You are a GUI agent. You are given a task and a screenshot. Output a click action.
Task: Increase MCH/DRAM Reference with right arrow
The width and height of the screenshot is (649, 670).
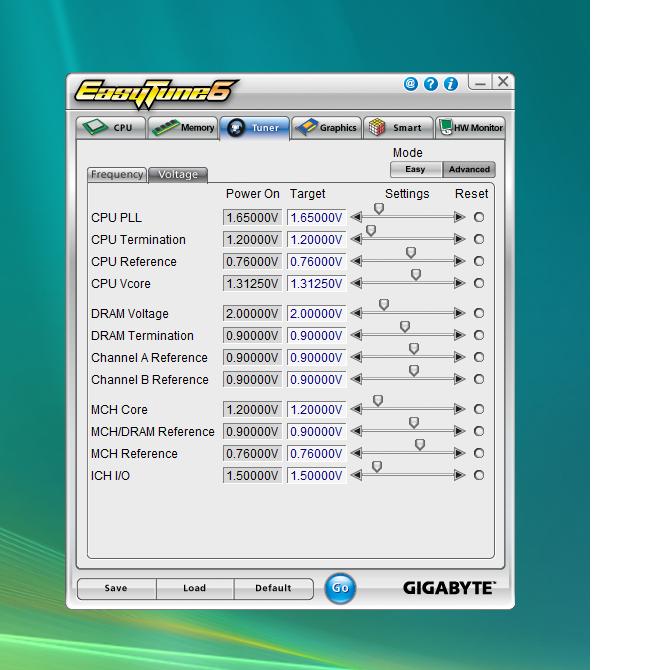click(x=460, y=431)
